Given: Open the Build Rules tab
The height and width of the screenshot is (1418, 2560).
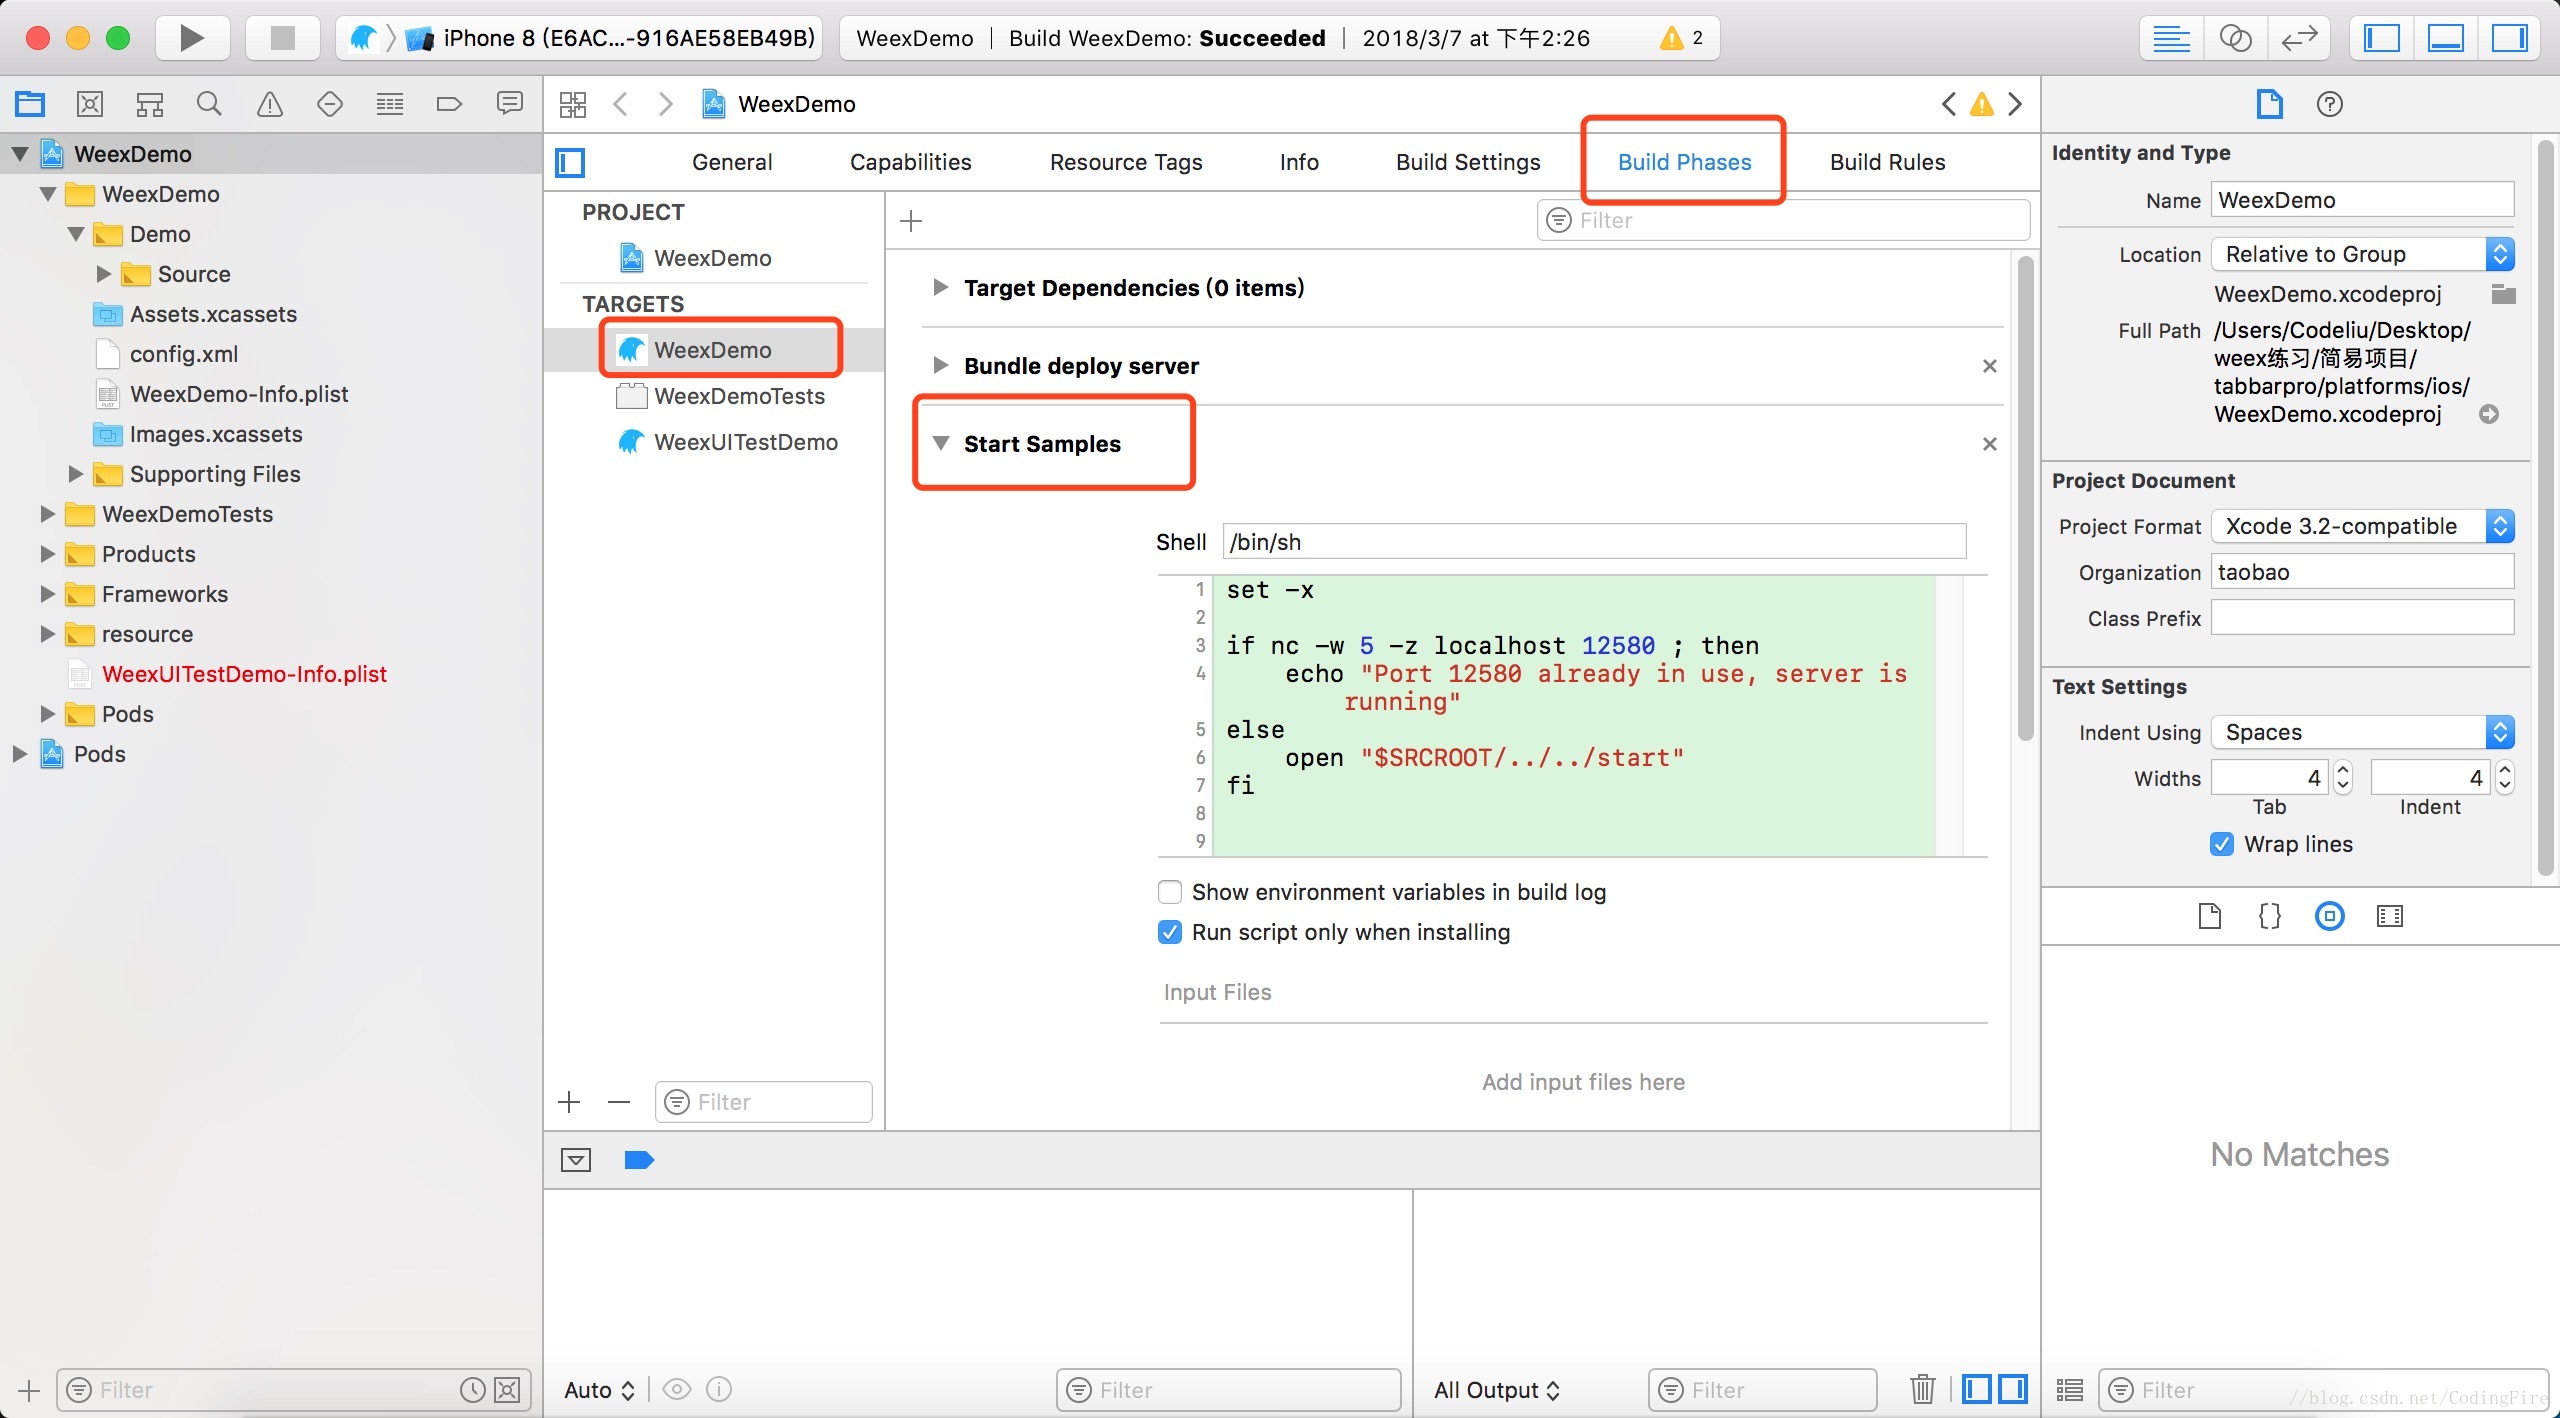Looking at the screenshot, I should tap(1887, 162).
